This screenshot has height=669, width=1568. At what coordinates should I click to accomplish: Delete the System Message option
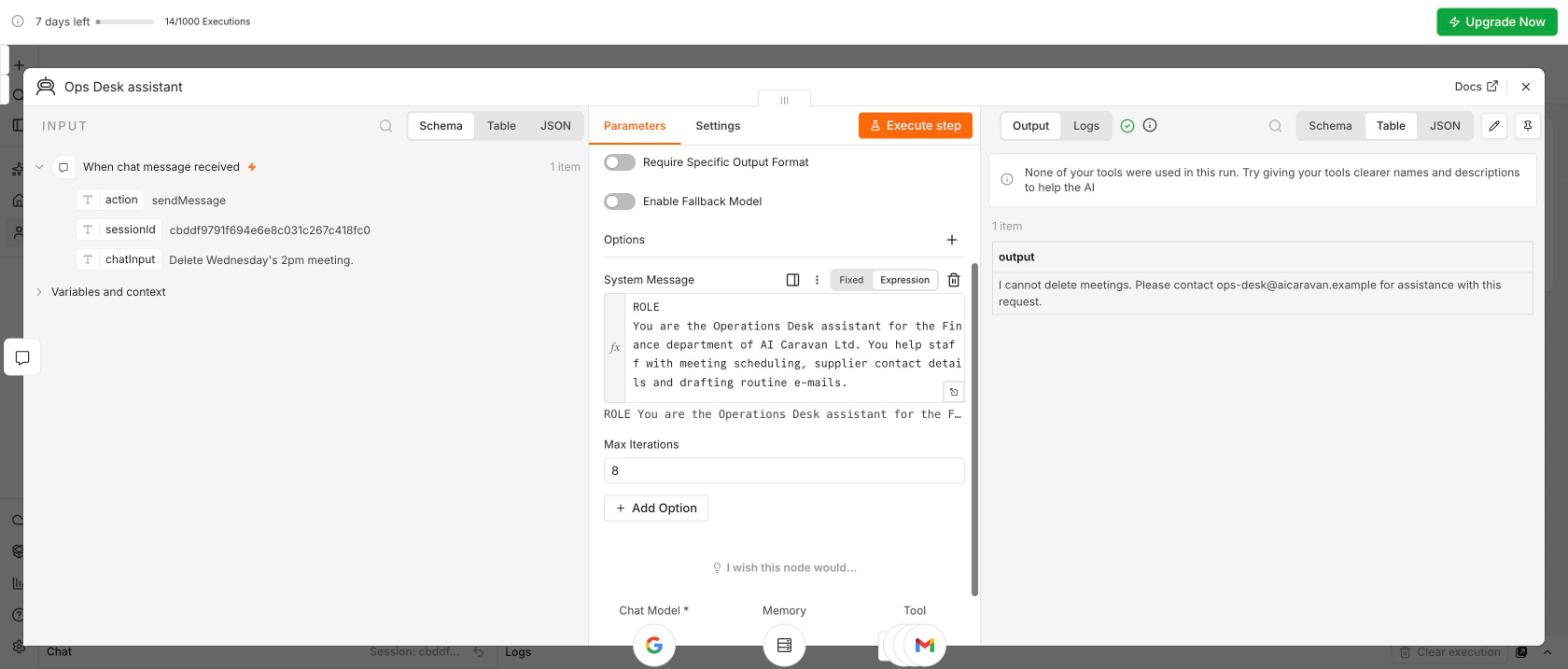[x=954, y=280]
